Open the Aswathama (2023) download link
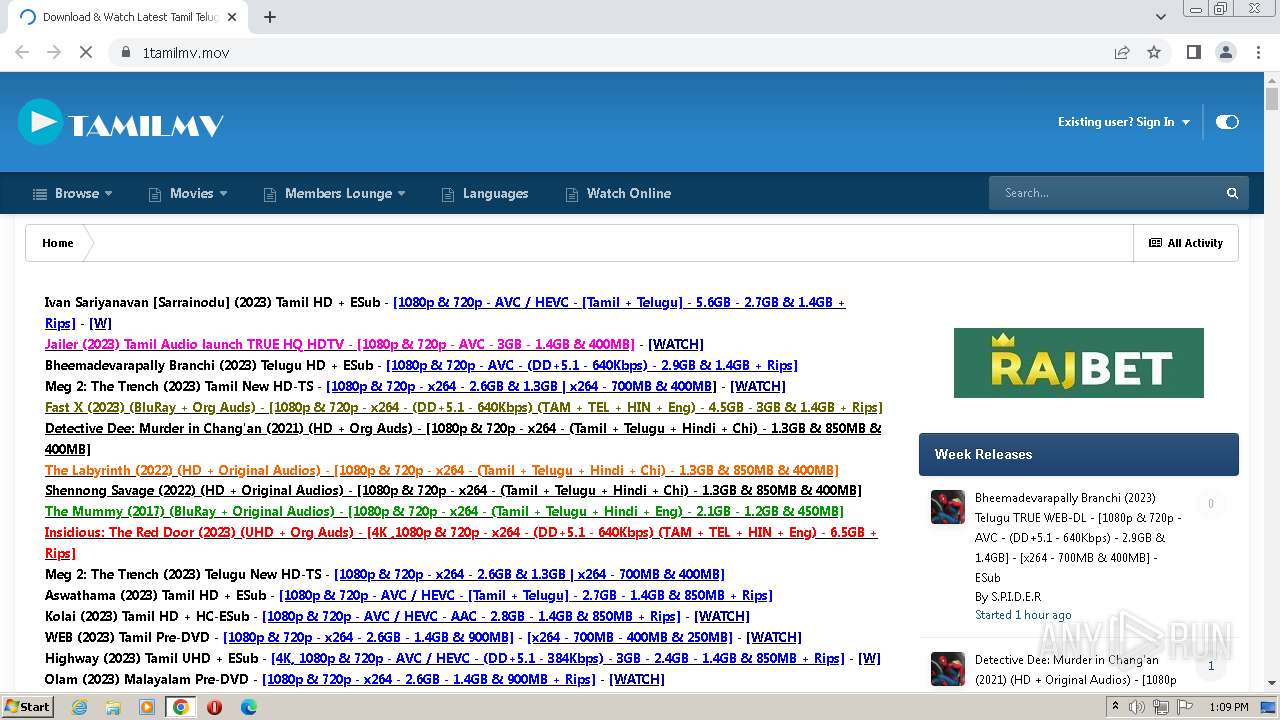The height and width of the screenshot is (720, 1280). [x=526, y=595]
